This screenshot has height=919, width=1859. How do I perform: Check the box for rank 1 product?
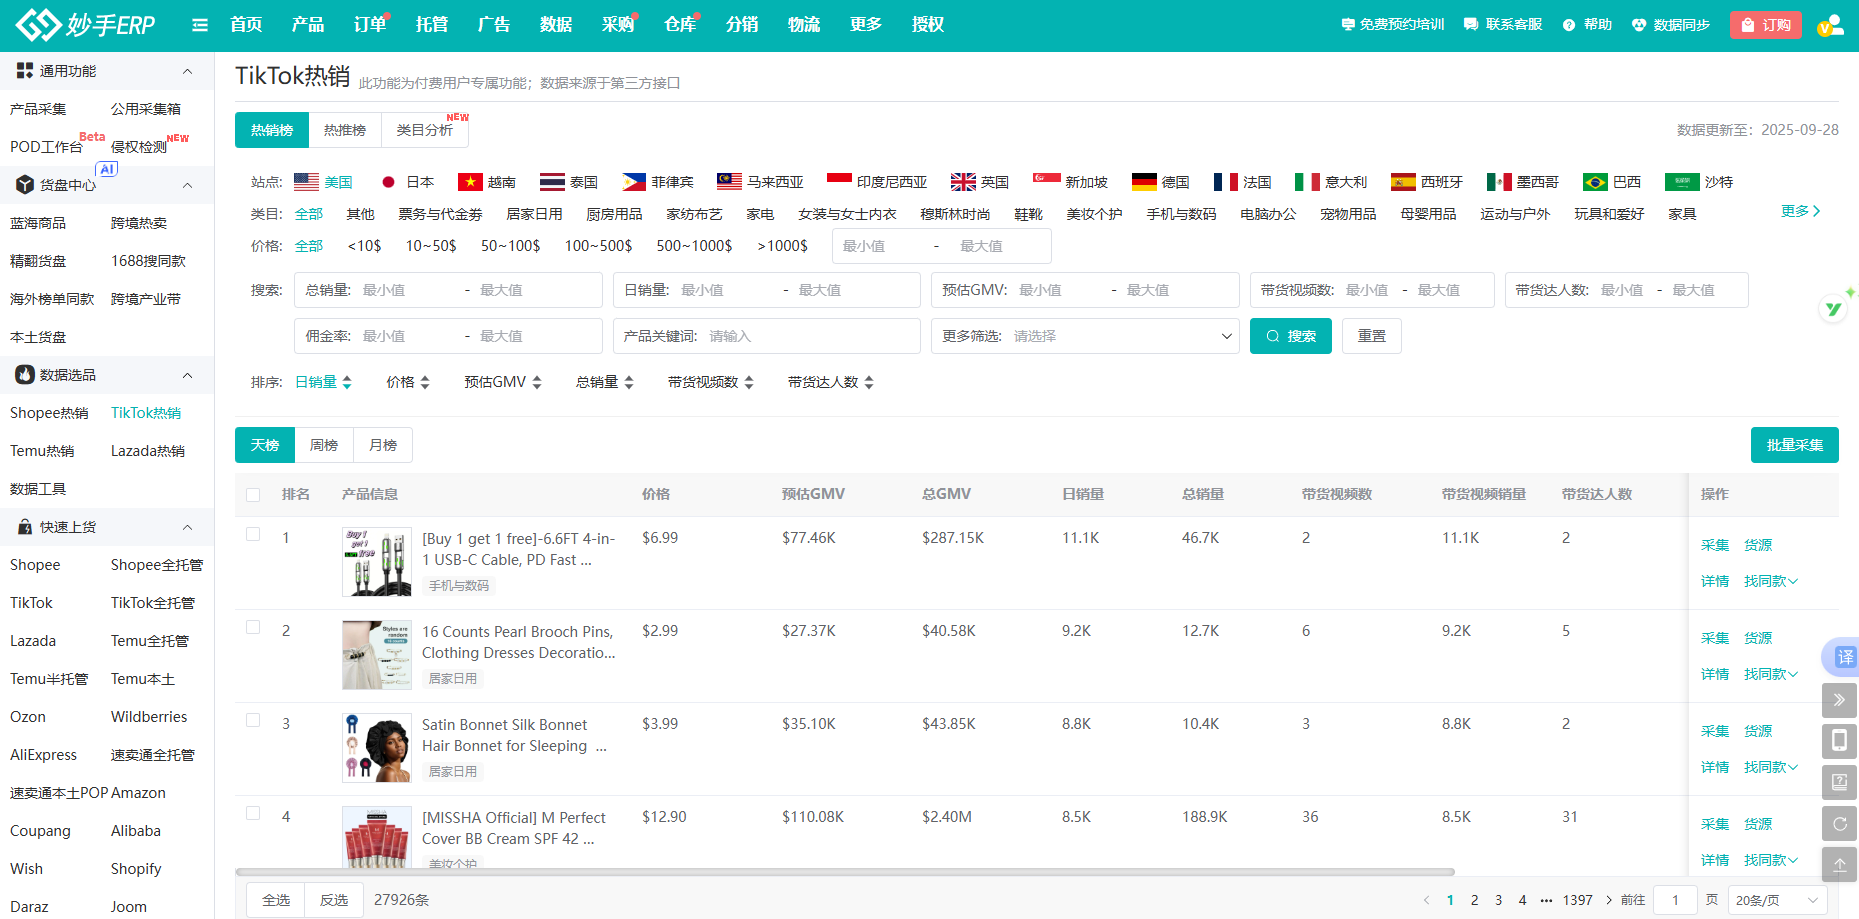click(x=253, y=534)
